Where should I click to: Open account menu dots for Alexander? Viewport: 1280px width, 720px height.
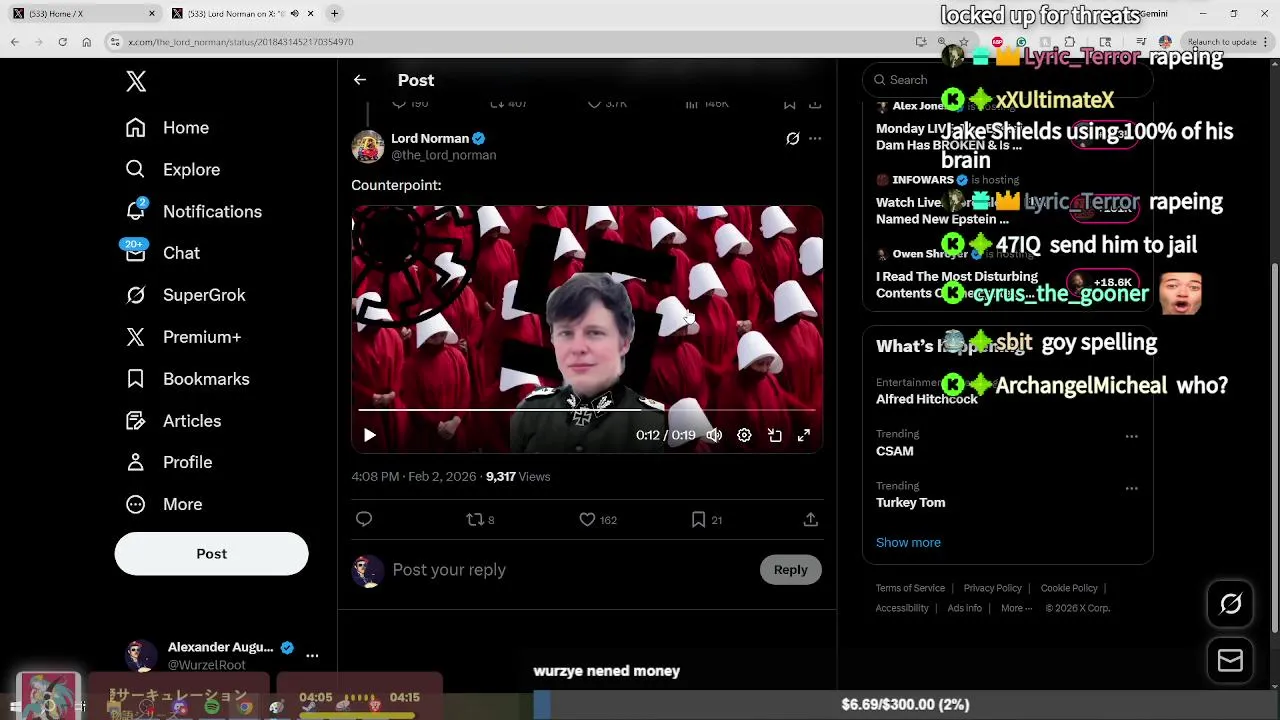coord(312,656)
